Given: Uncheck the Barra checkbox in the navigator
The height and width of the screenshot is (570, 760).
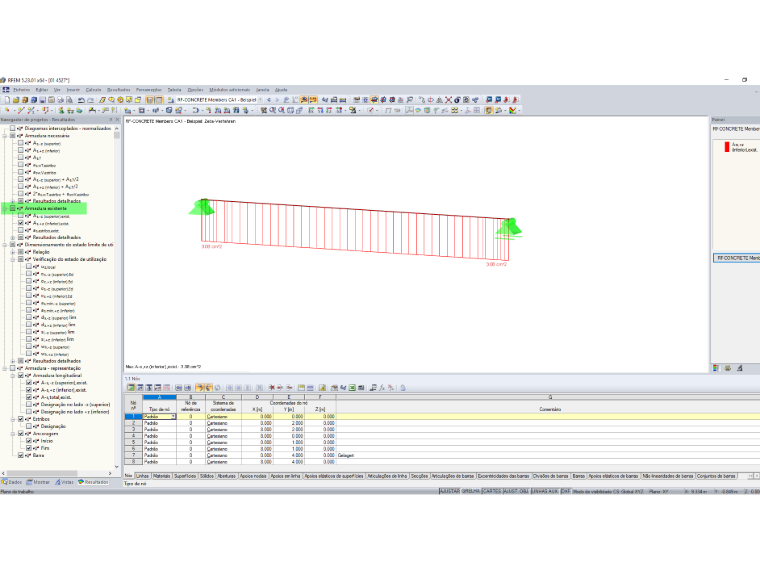Looking at the screenshot, I should click(x=21, y=455).
